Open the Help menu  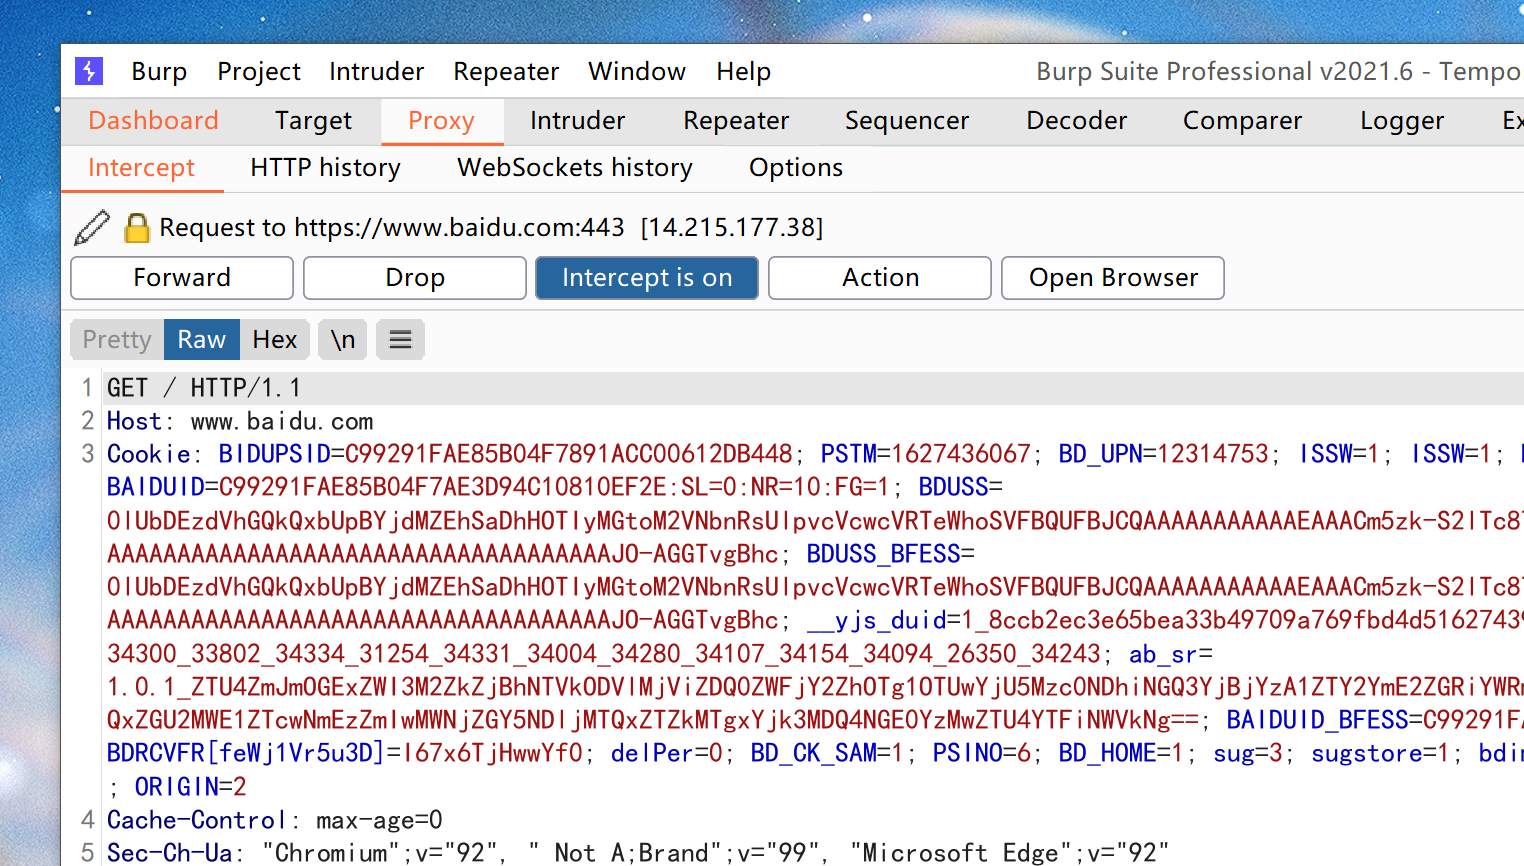[743, 72]
